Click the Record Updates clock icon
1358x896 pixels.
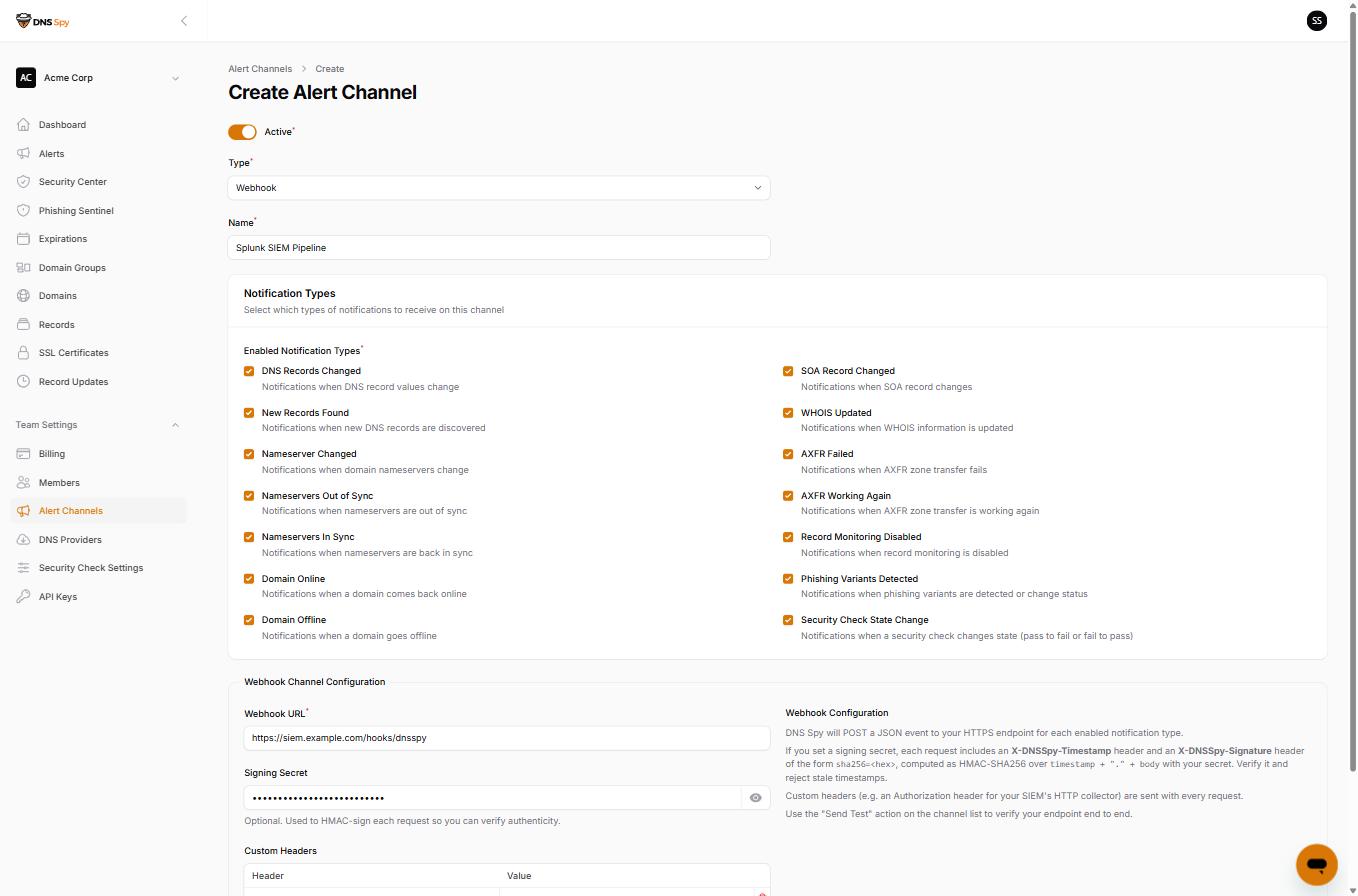(24, 382)
